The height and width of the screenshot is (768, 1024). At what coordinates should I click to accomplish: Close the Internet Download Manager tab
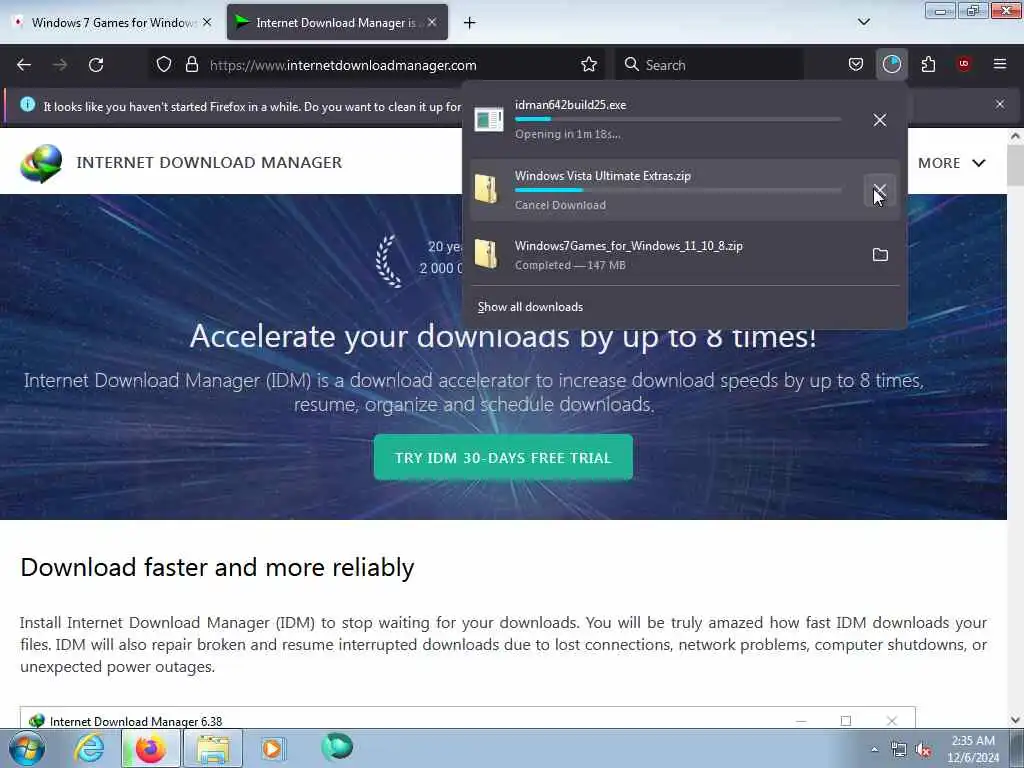coord(432,22)
